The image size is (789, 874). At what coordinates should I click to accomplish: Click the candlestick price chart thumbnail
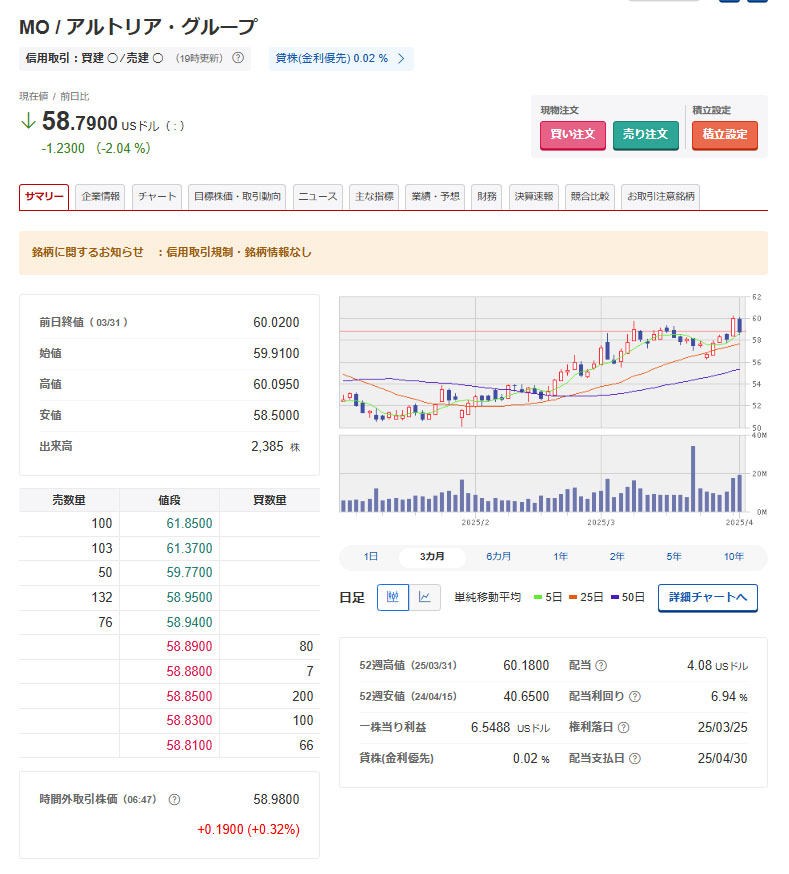tap(540, 362)
